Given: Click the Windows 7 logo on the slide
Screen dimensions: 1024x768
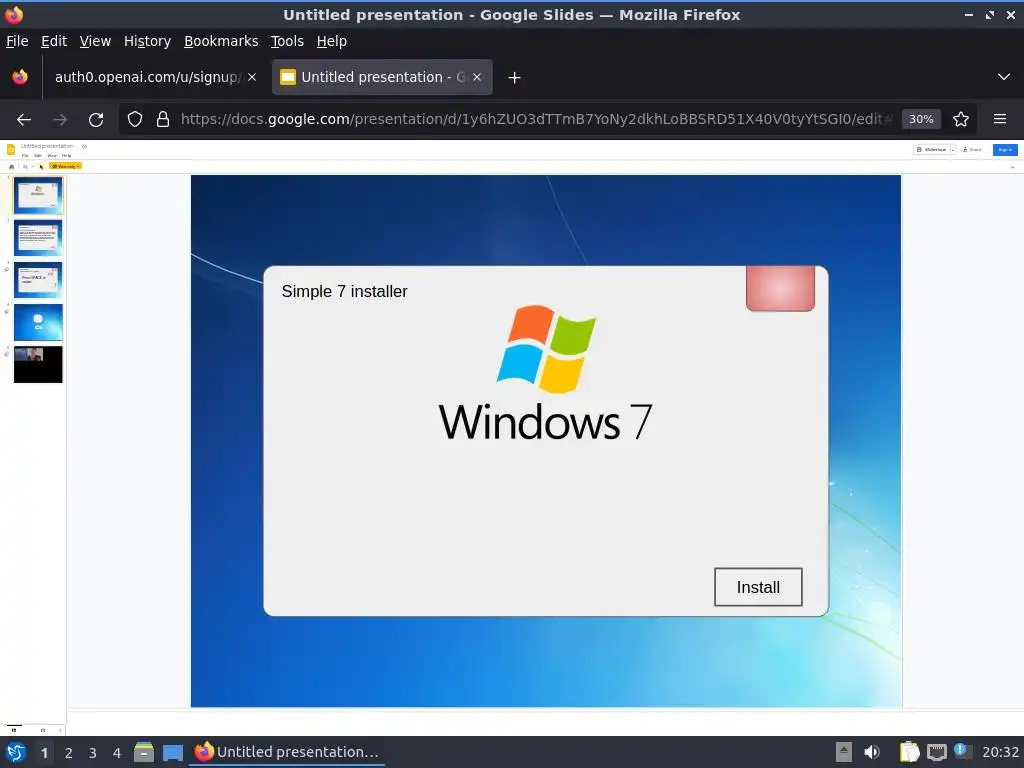Looking at the screenshot, I should 545,372.
